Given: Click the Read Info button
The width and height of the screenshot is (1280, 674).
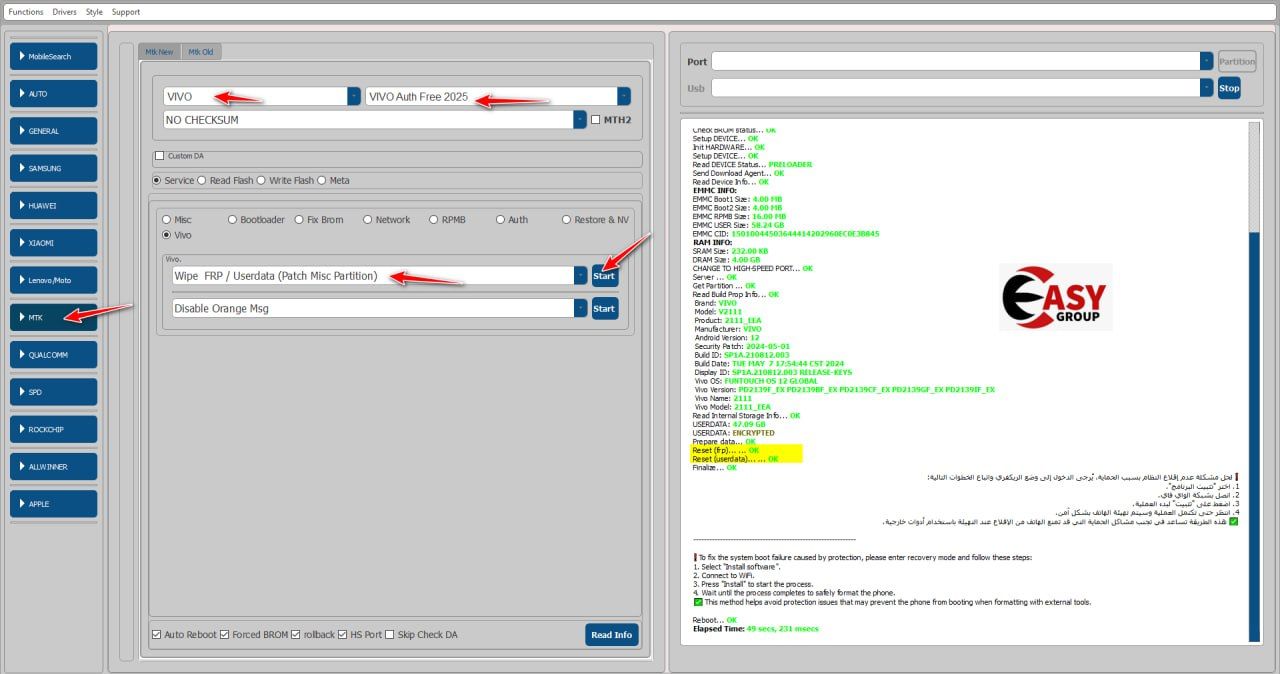Looking at the screenshot, I should (x=612, y=635).
